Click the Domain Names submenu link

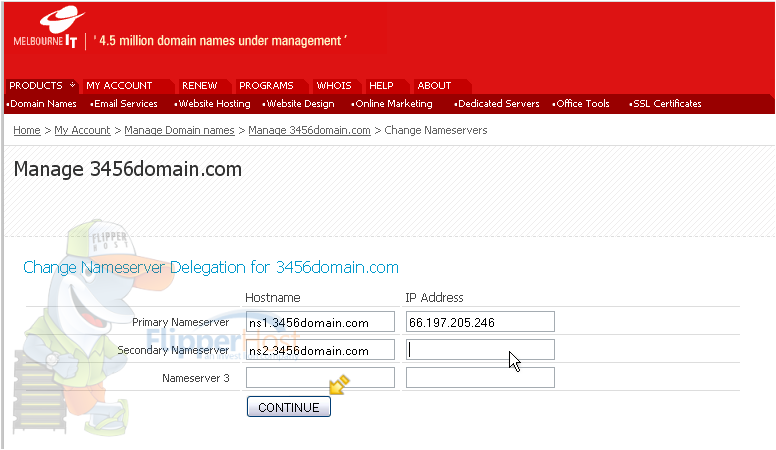click(x=42, y=103)
